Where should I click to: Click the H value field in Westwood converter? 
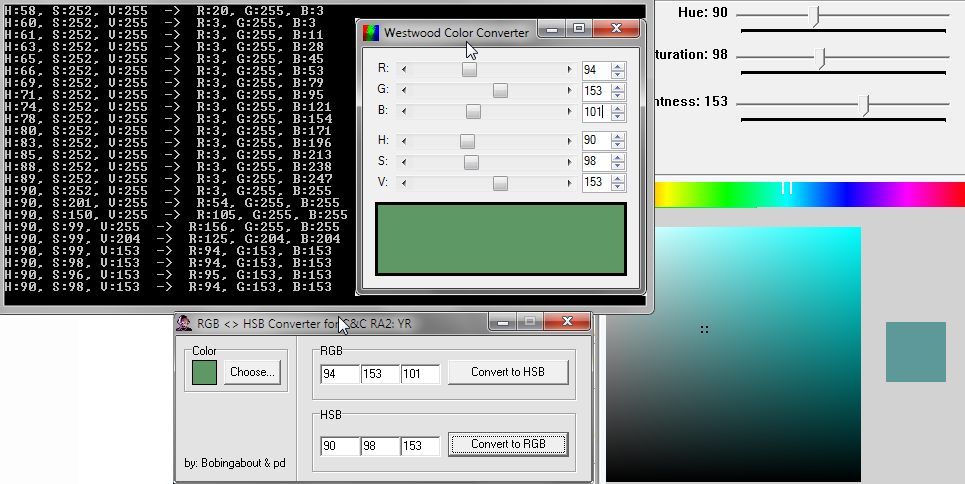(x=595, y=141)
